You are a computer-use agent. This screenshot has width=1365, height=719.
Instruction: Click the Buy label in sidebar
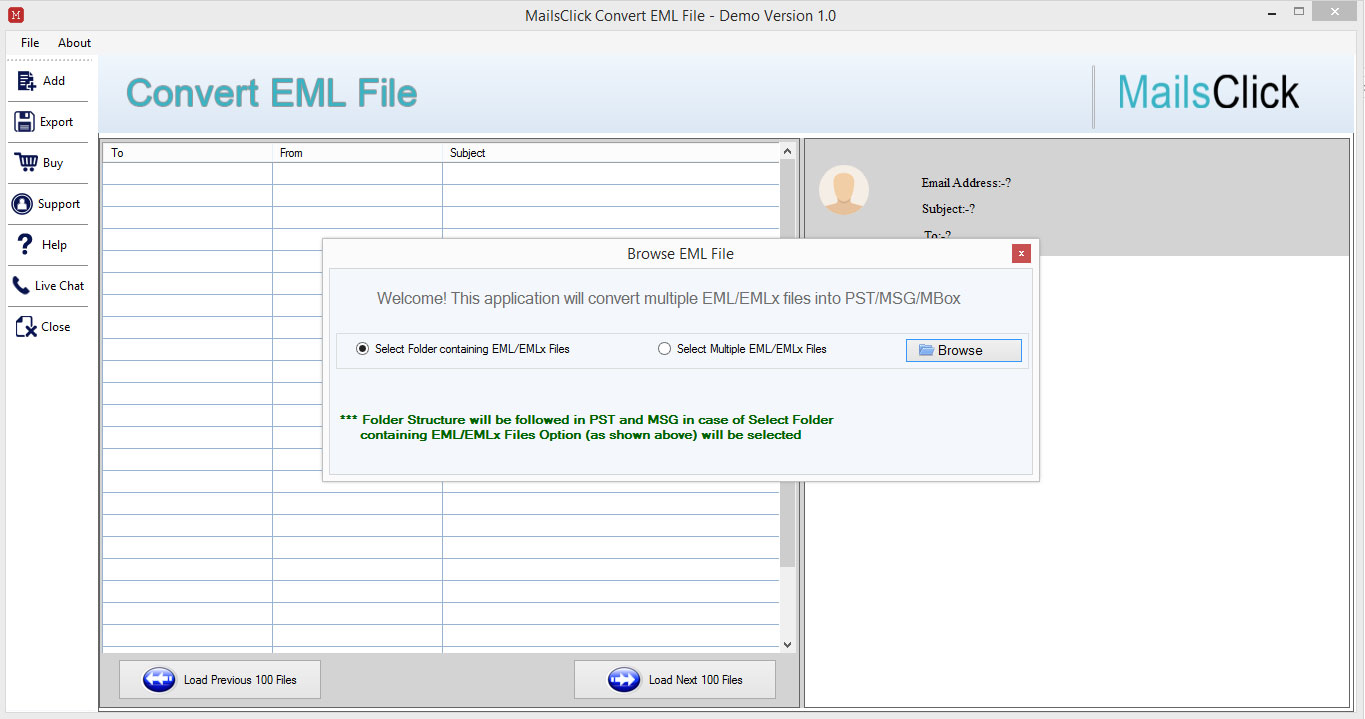point(53,163)
